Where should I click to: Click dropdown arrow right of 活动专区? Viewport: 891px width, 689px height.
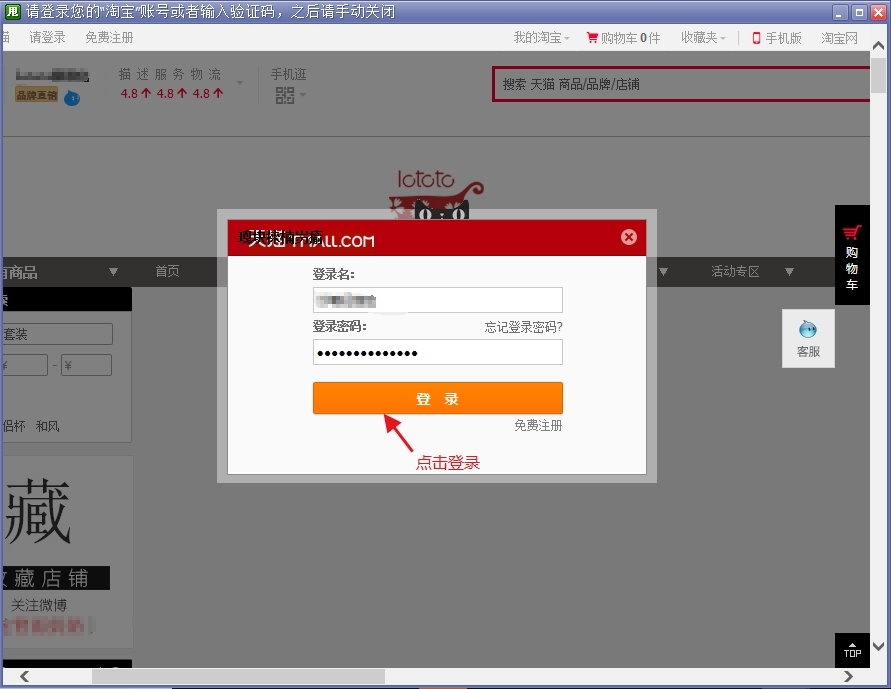pyautogui.click(x=789, y=272)
